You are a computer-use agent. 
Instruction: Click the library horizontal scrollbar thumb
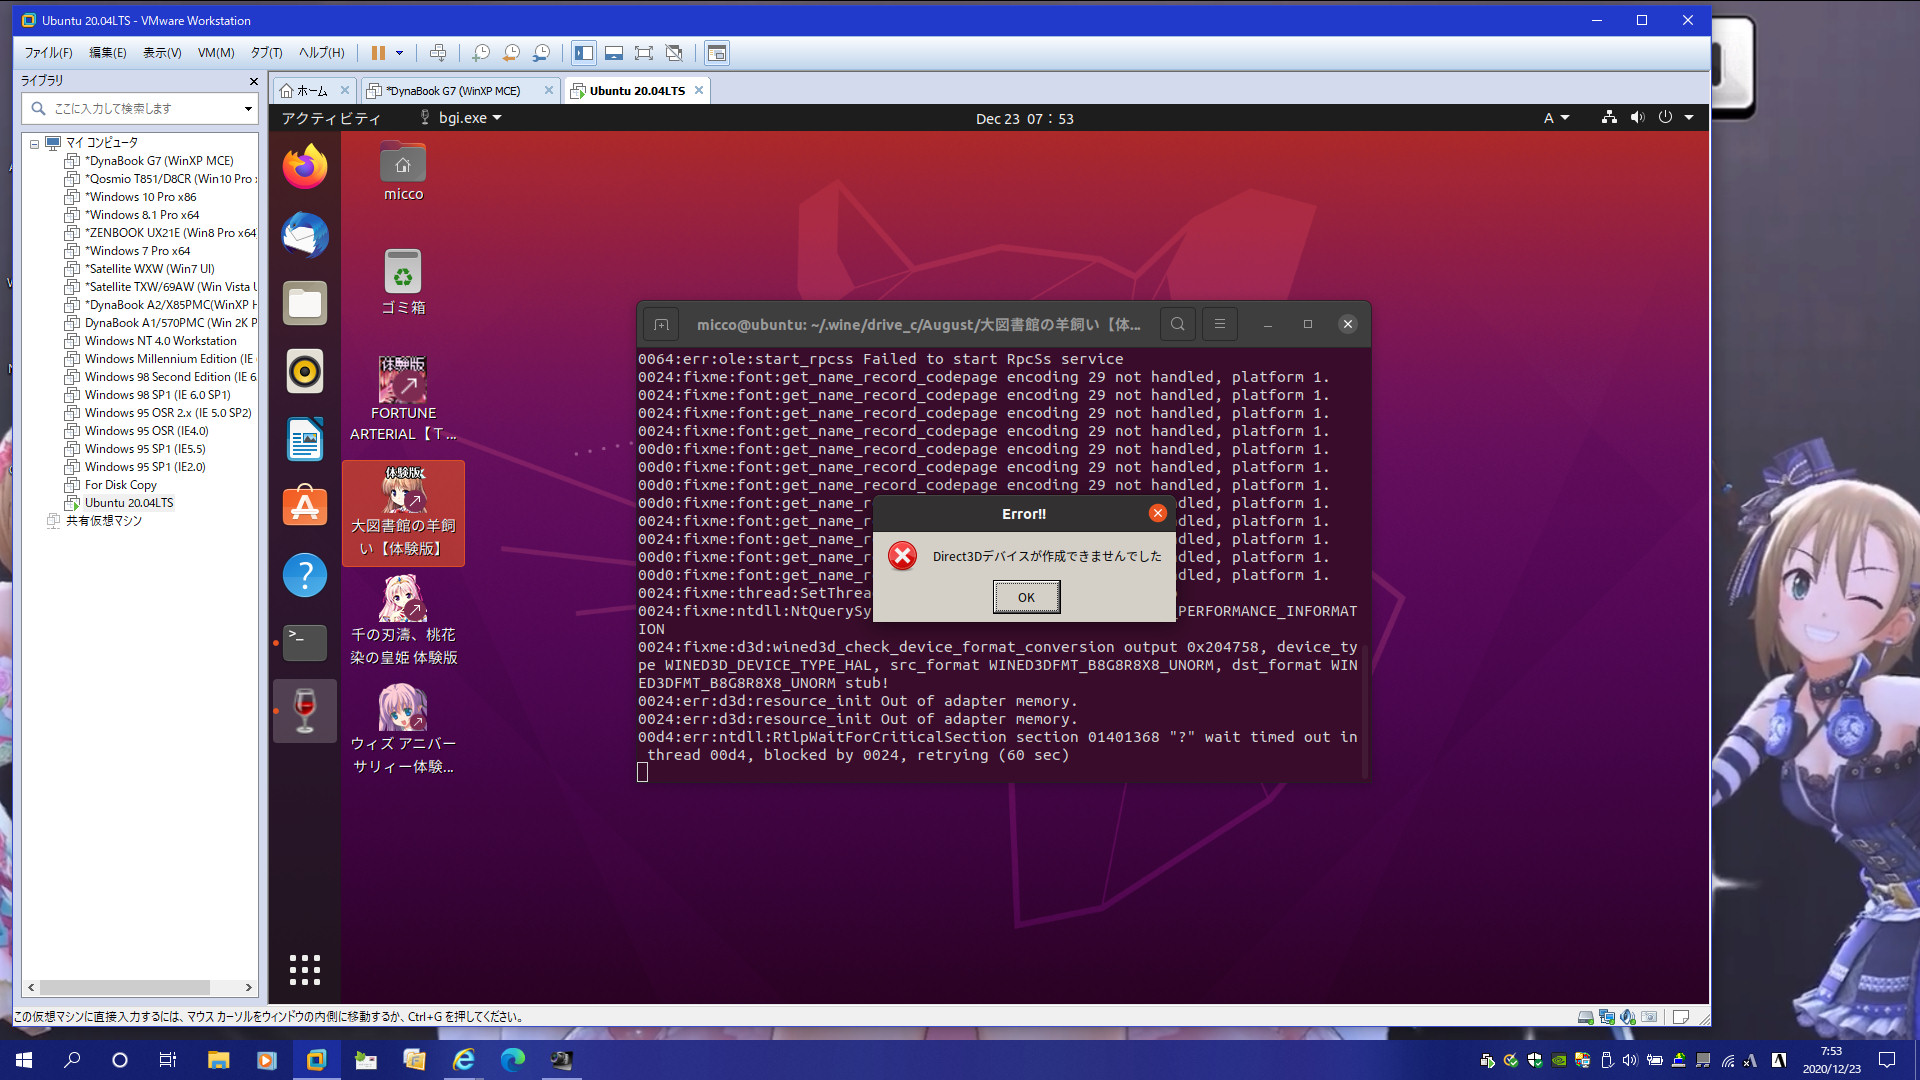click(x=124, y=987)
